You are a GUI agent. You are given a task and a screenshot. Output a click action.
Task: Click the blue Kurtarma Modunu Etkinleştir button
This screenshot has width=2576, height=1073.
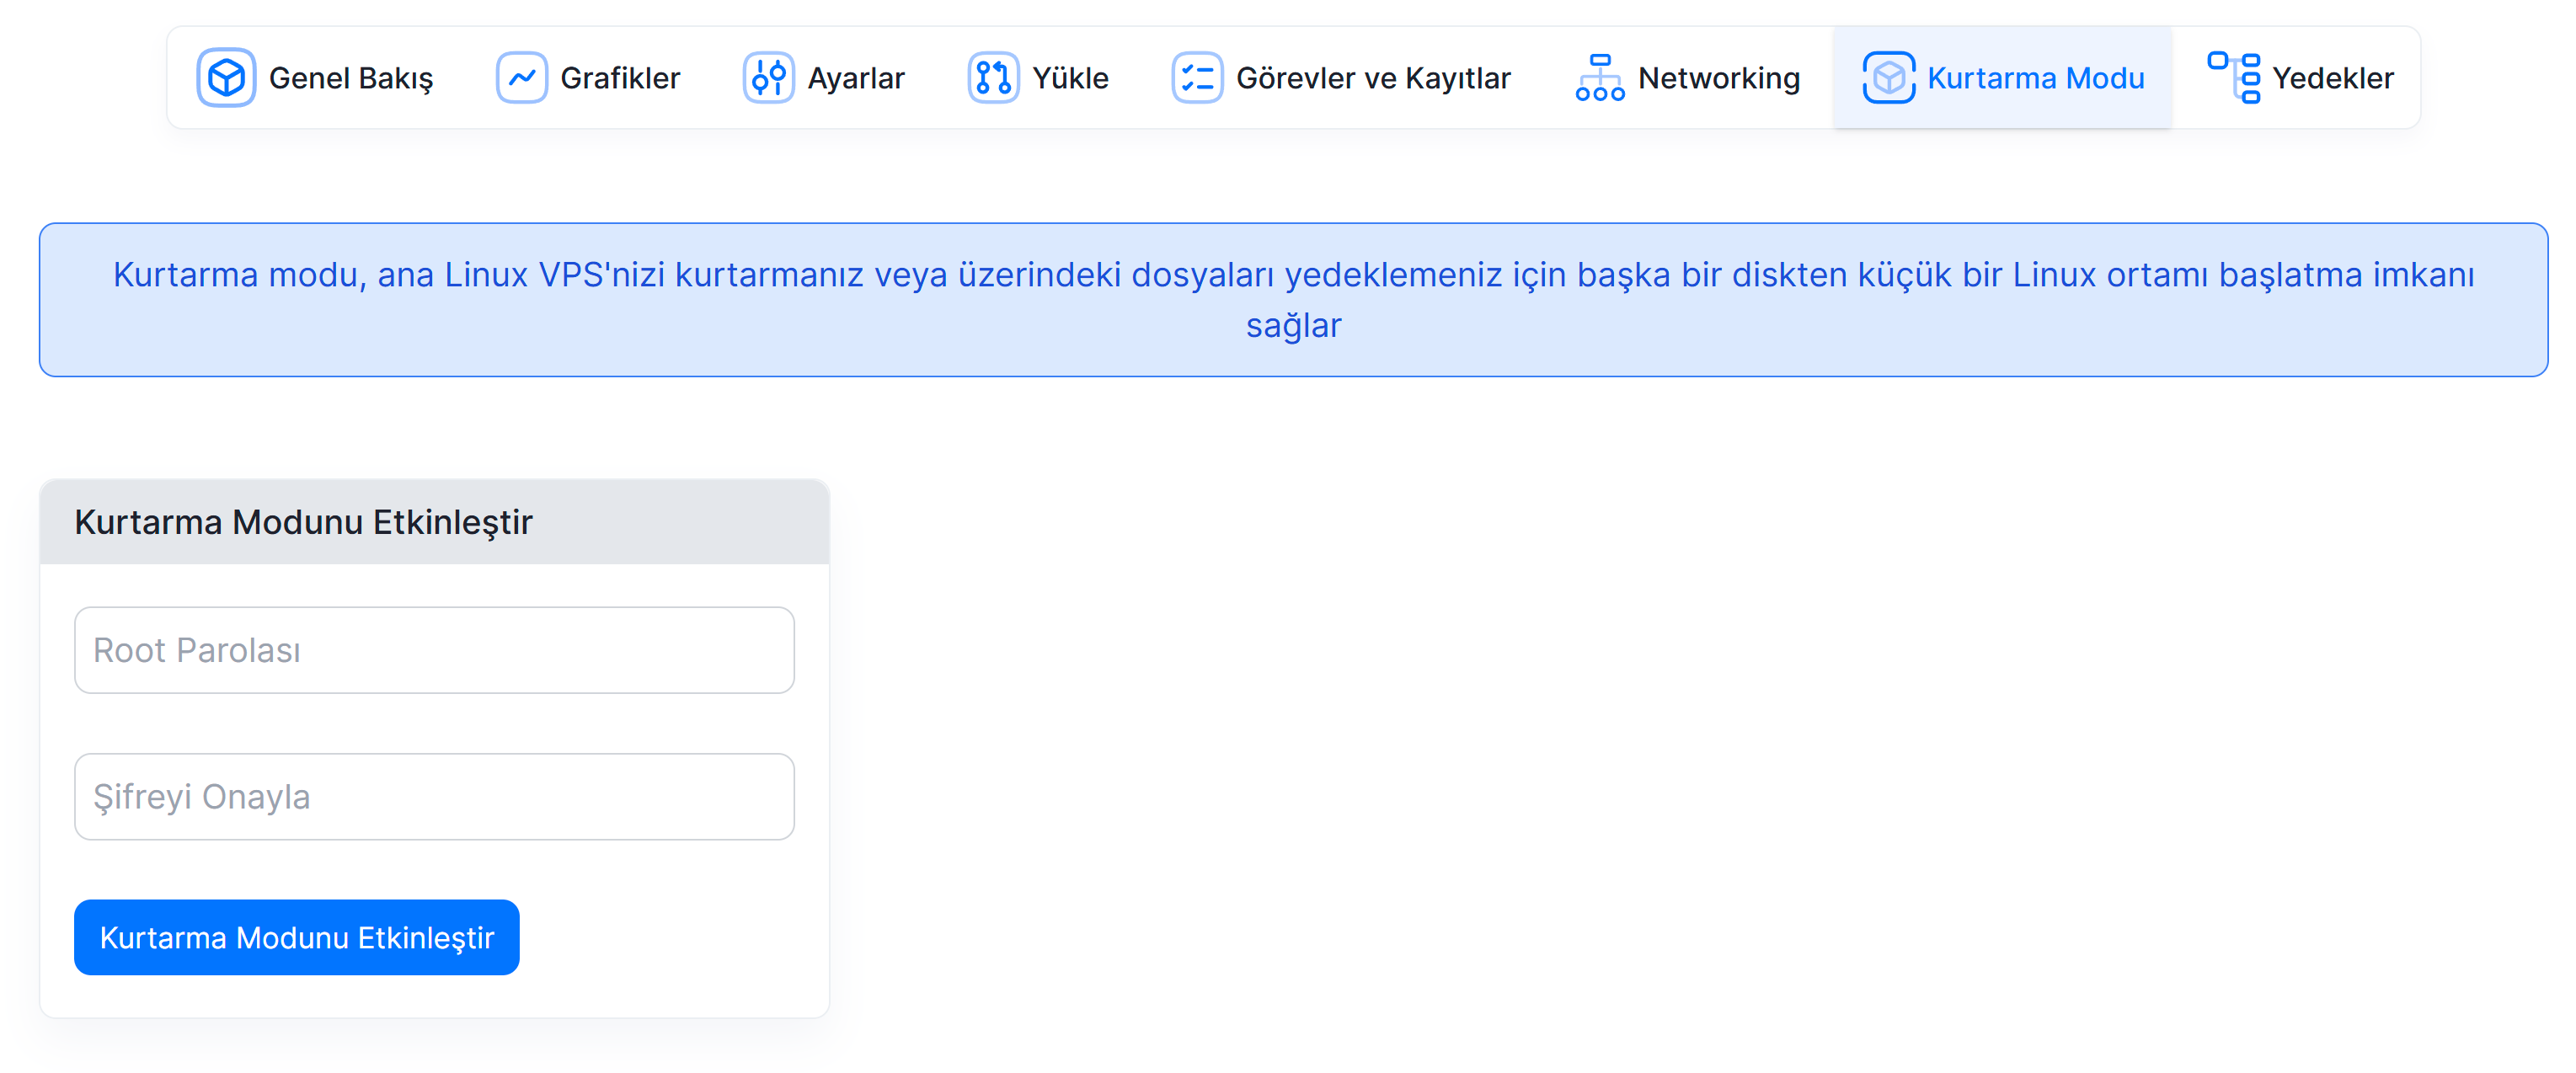click(x=297, y=937)
